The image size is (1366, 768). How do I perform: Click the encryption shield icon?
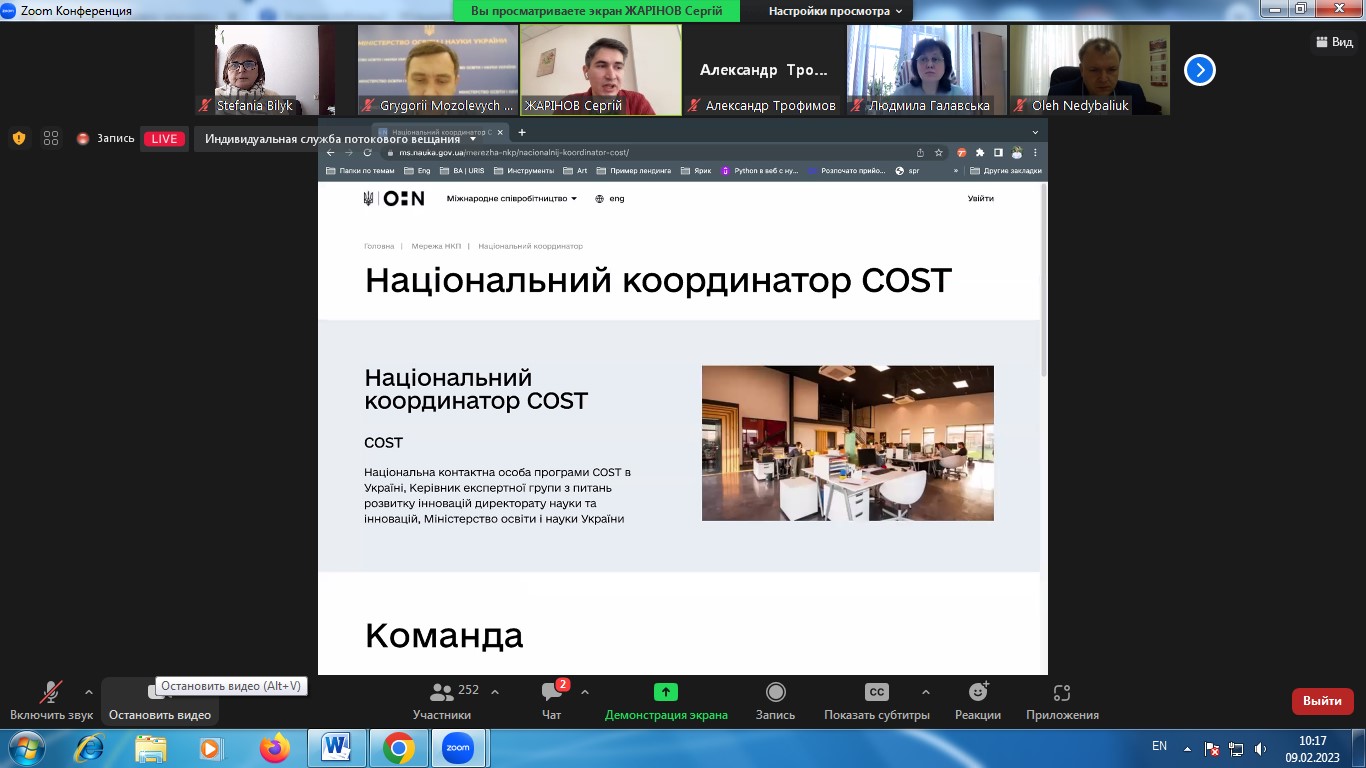pyautogui.click(x=19, y=138)
